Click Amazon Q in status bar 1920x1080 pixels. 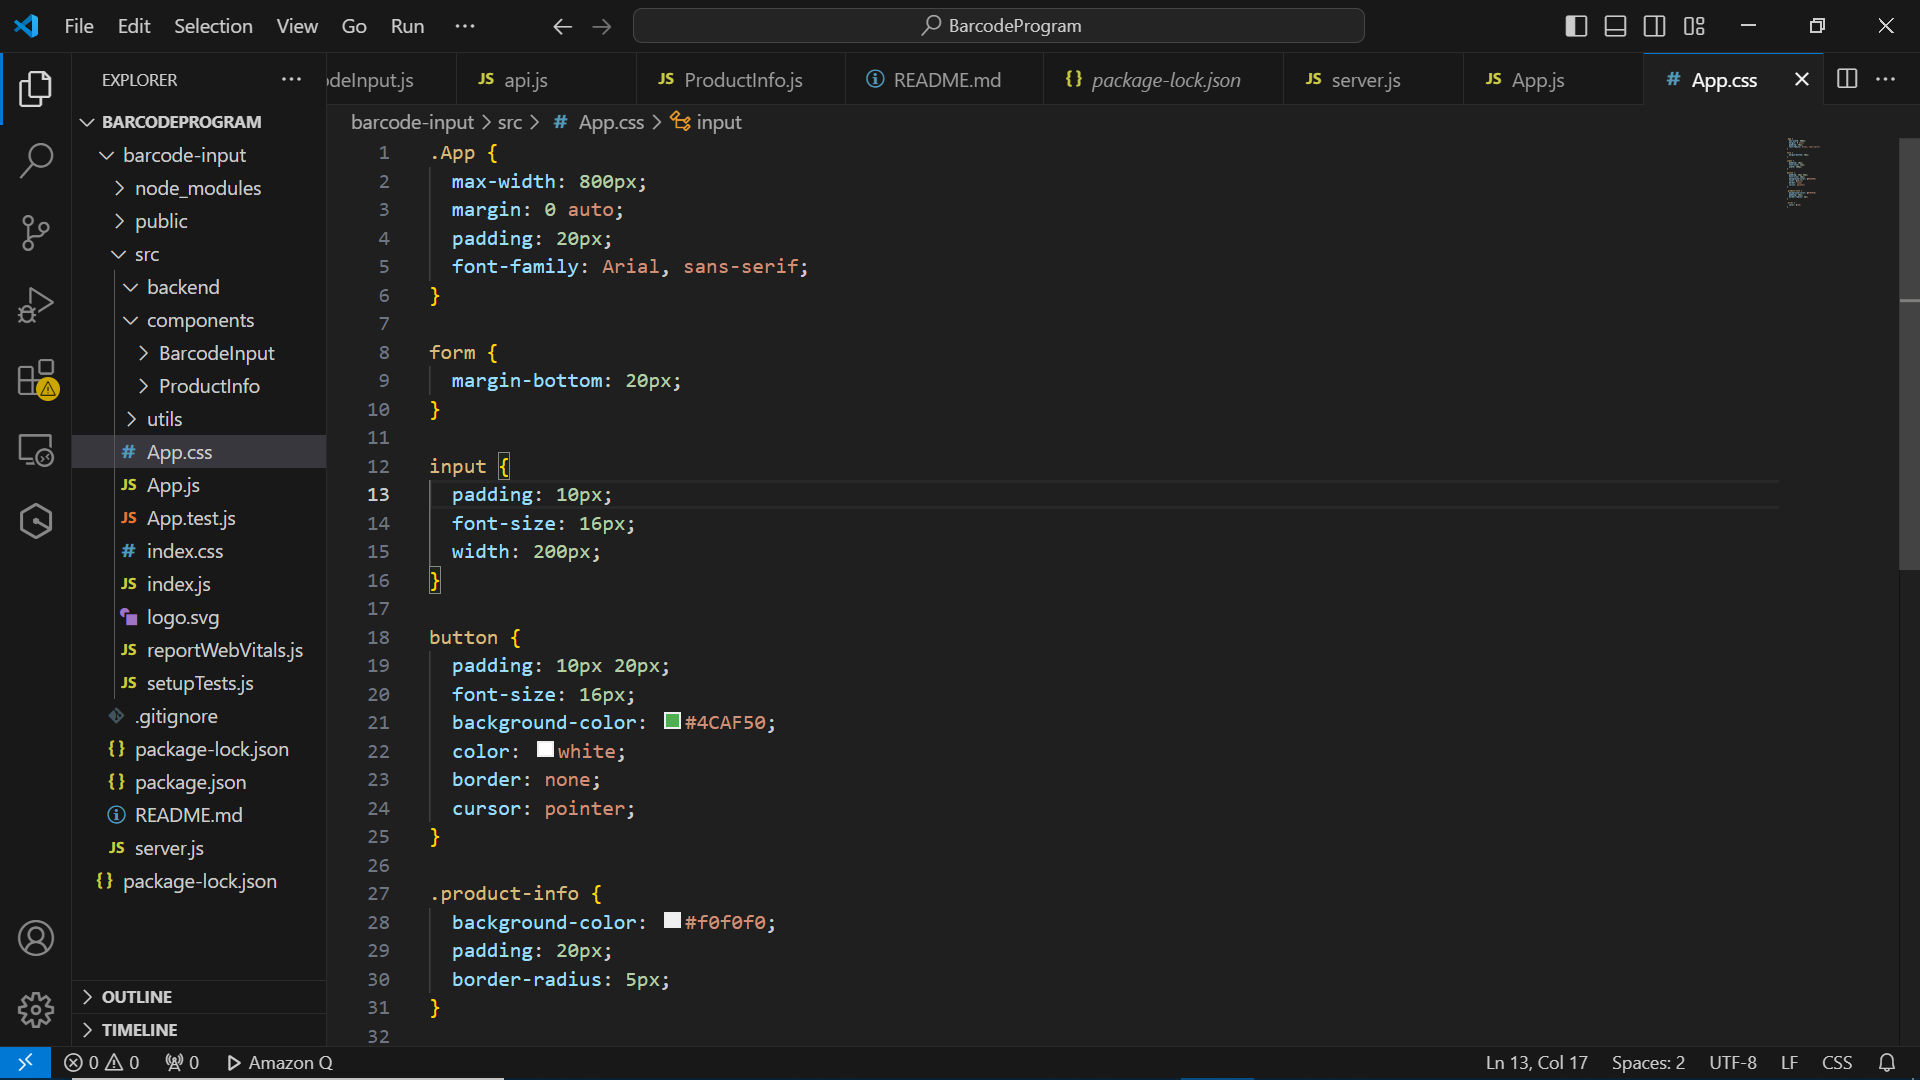[x=280, y=1063]
